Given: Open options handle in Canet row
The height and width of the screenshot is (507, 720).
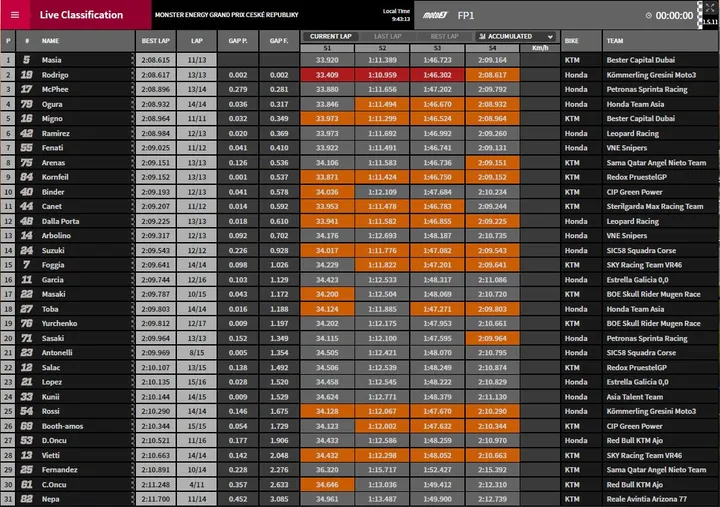Looking at the screenshot, I should click(133, 206).
